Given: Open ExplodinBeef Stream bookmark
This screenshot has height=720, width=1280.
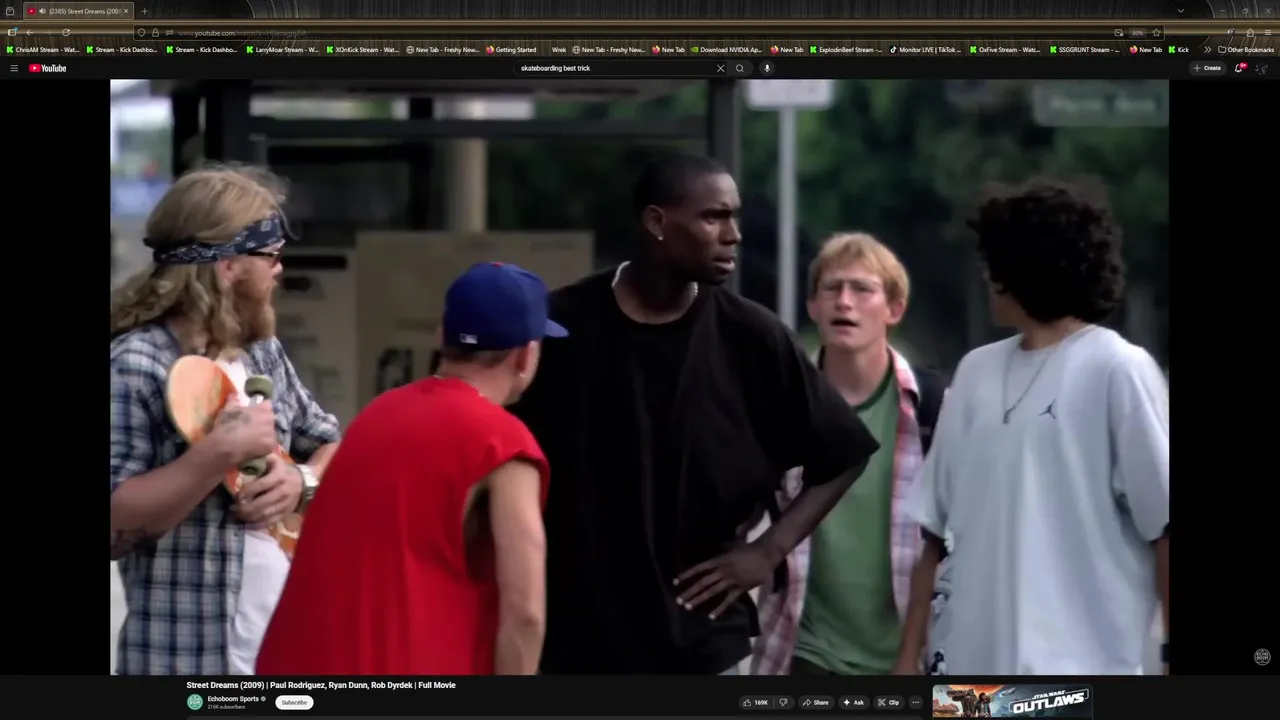Looking at the screenshot, I should tap(846, 49).
